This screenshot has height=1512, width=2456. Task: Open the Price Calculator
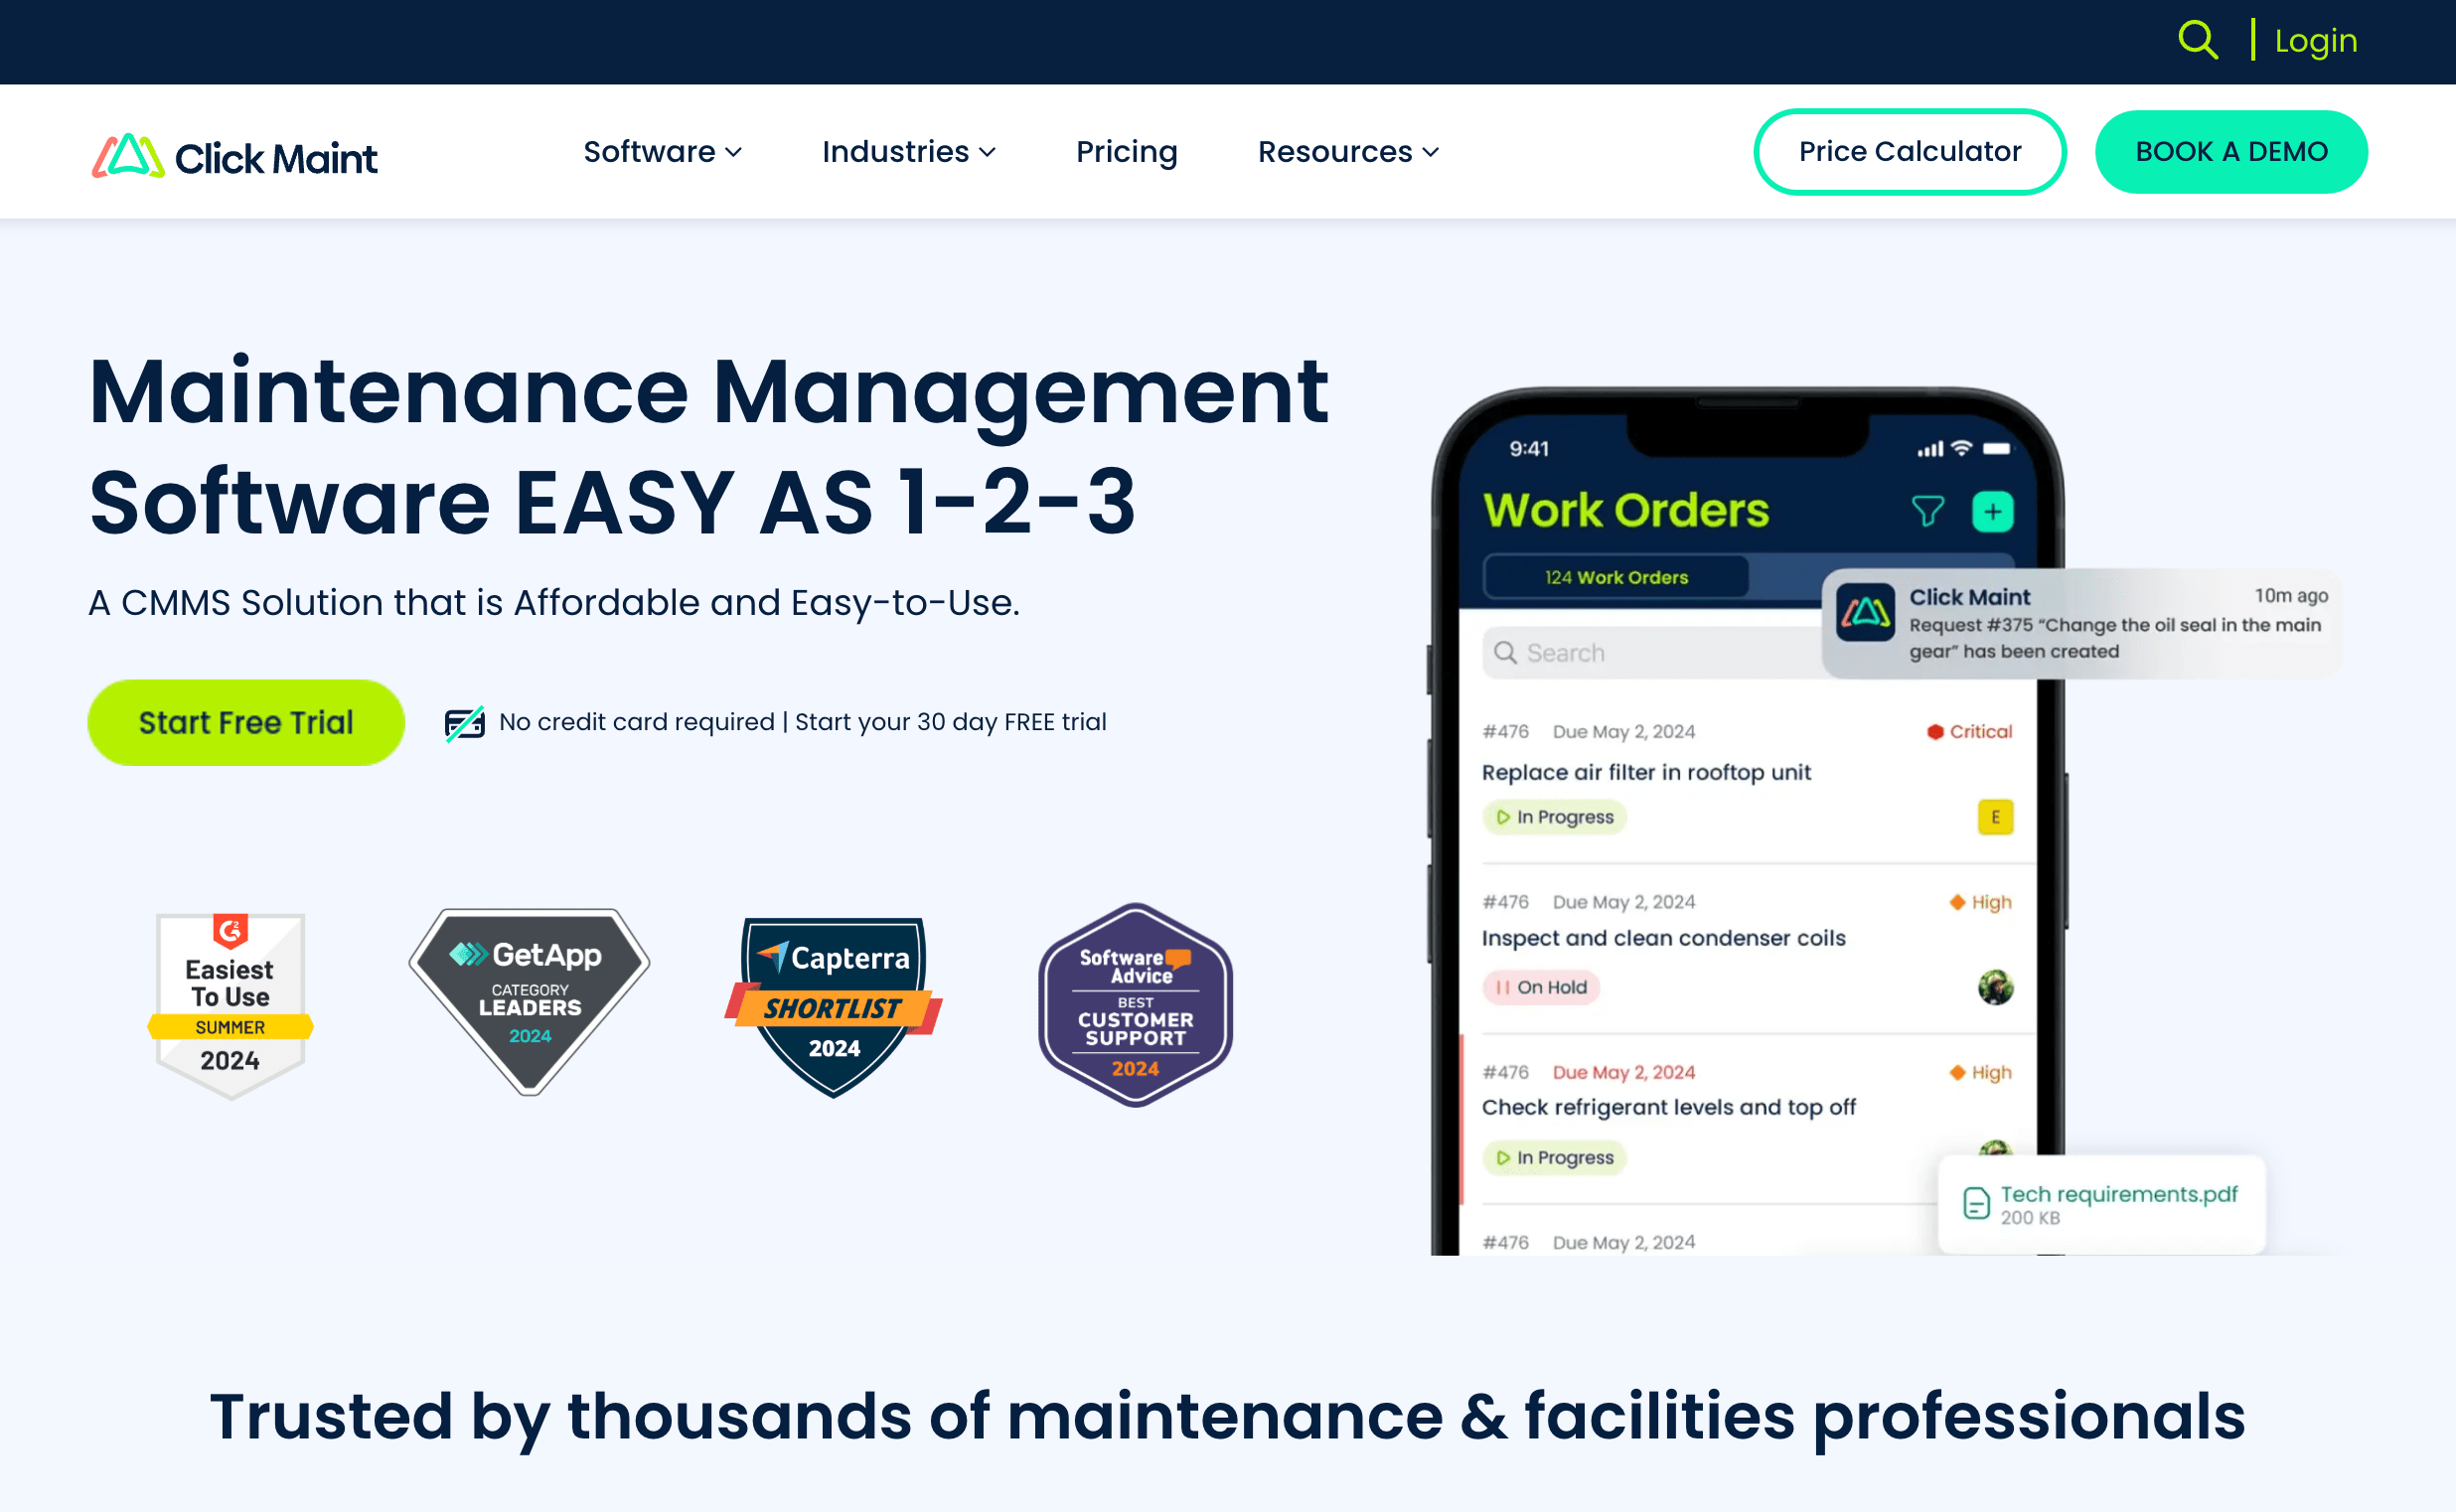(1909, 151)
